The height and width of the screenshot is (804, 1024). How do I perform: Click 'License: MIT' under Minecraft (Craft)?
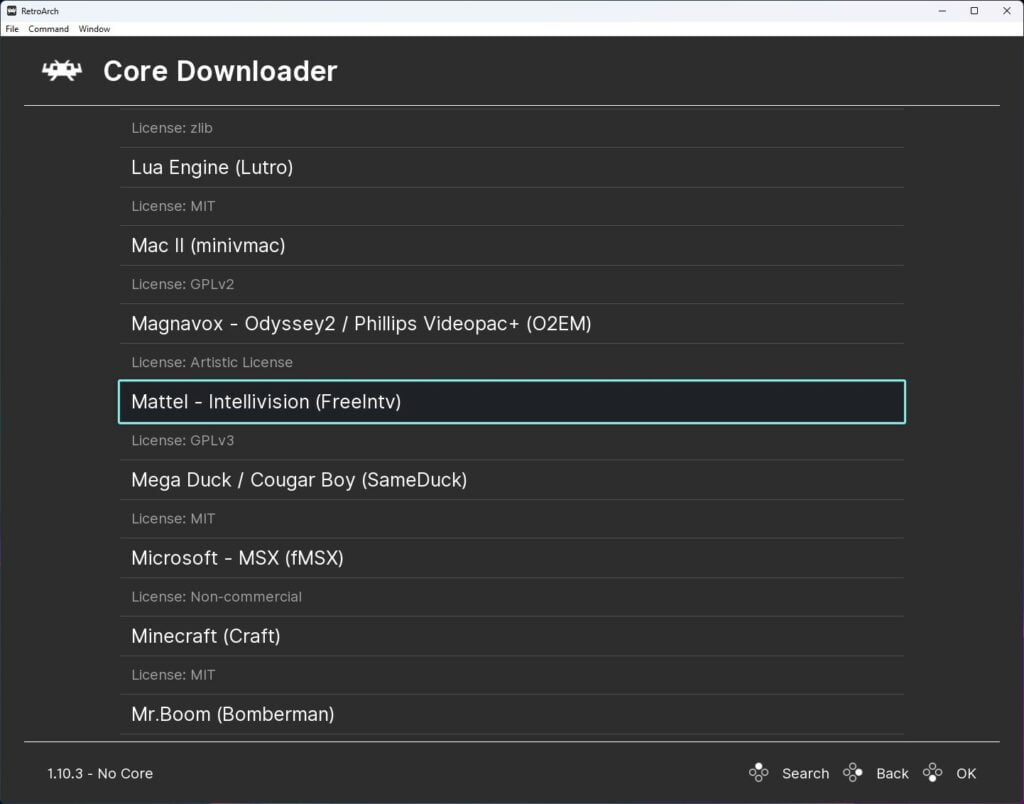[173, 675]
